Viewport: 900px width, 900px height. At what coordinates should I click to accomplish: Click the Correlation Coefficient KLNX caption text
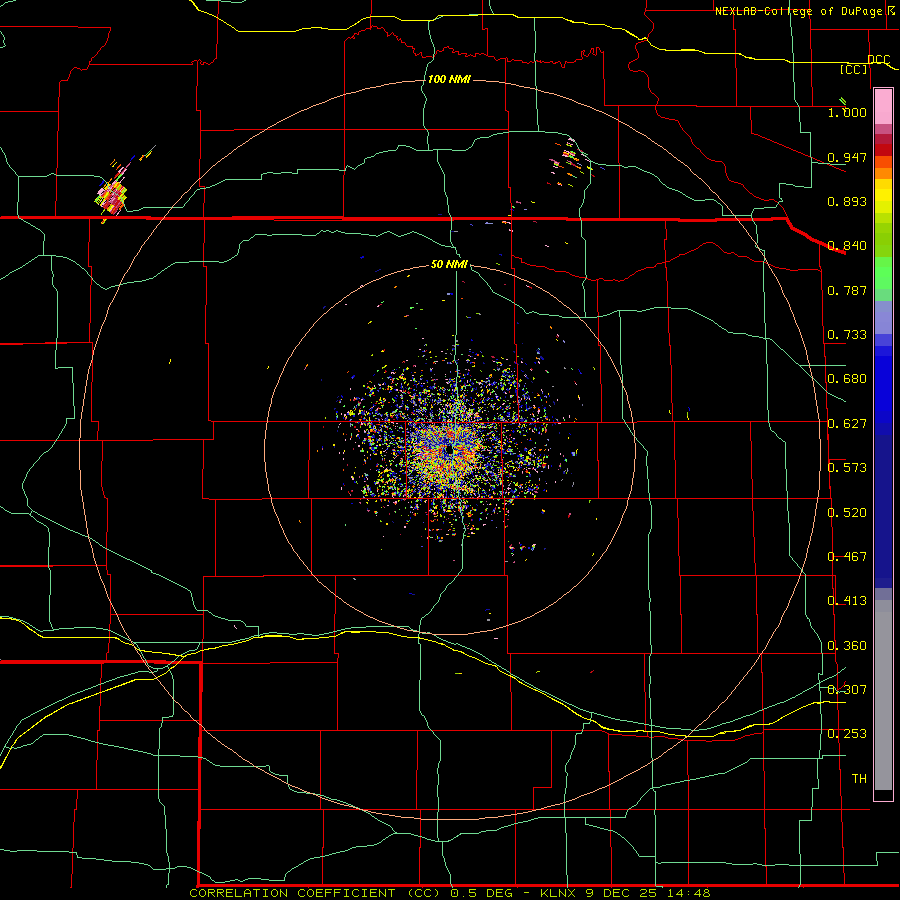point(450,893)
